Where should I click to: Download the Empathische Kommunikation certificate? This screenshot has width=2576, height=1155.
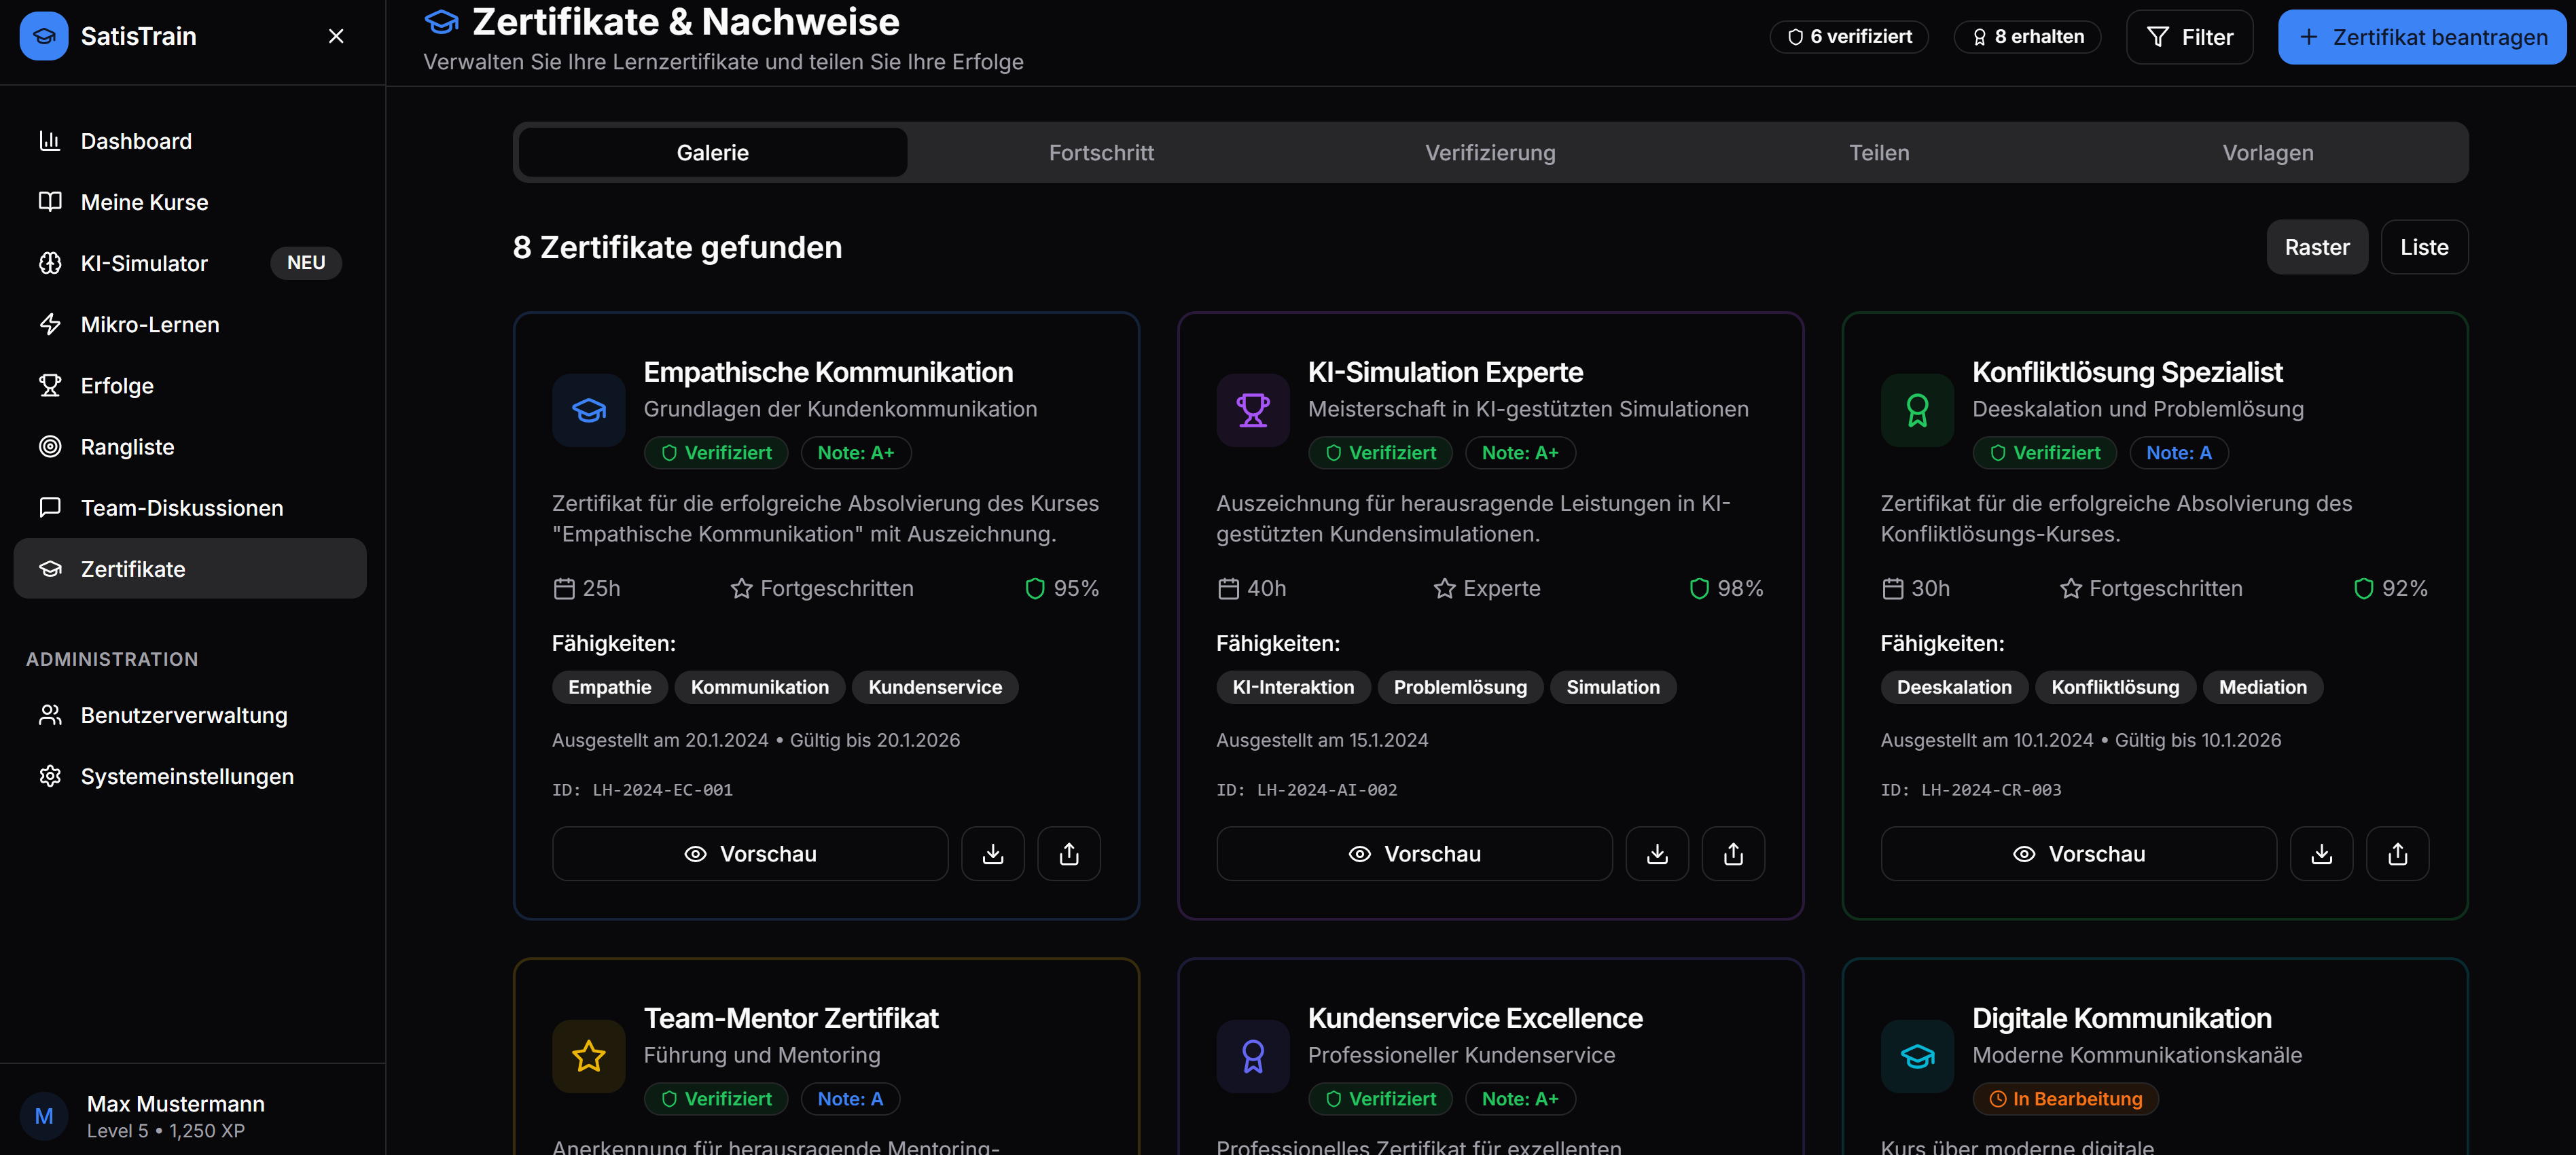(993, 854)
